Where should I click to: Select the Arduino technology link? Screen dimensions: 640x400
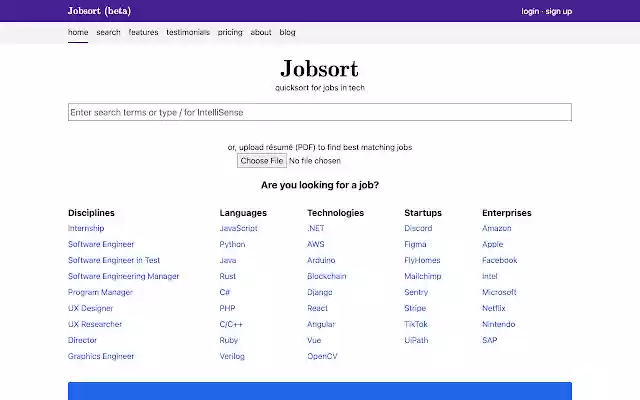[321, 260]
